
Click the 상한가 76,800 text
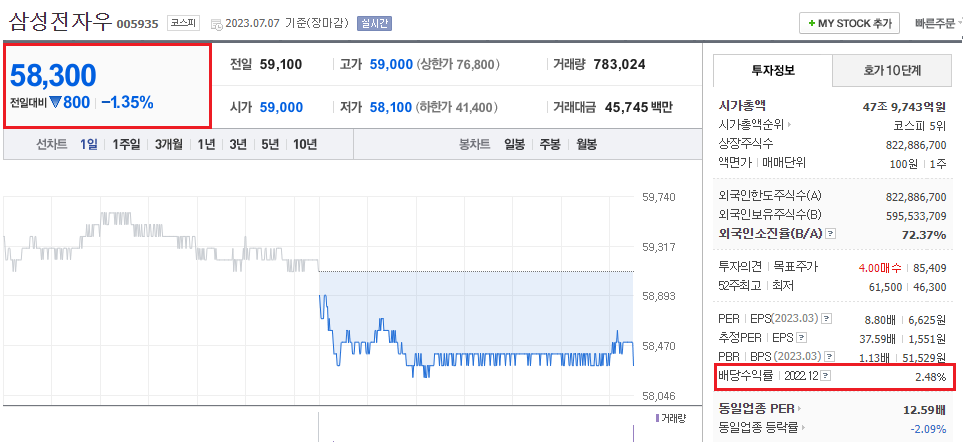[458, 64]
